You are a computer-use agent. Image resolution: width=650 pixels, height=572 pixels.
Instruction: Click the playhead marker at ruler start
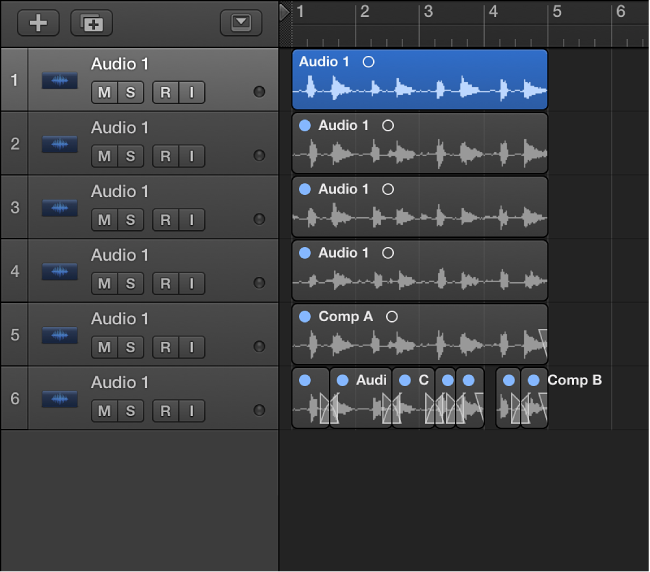tap(284, 11)
